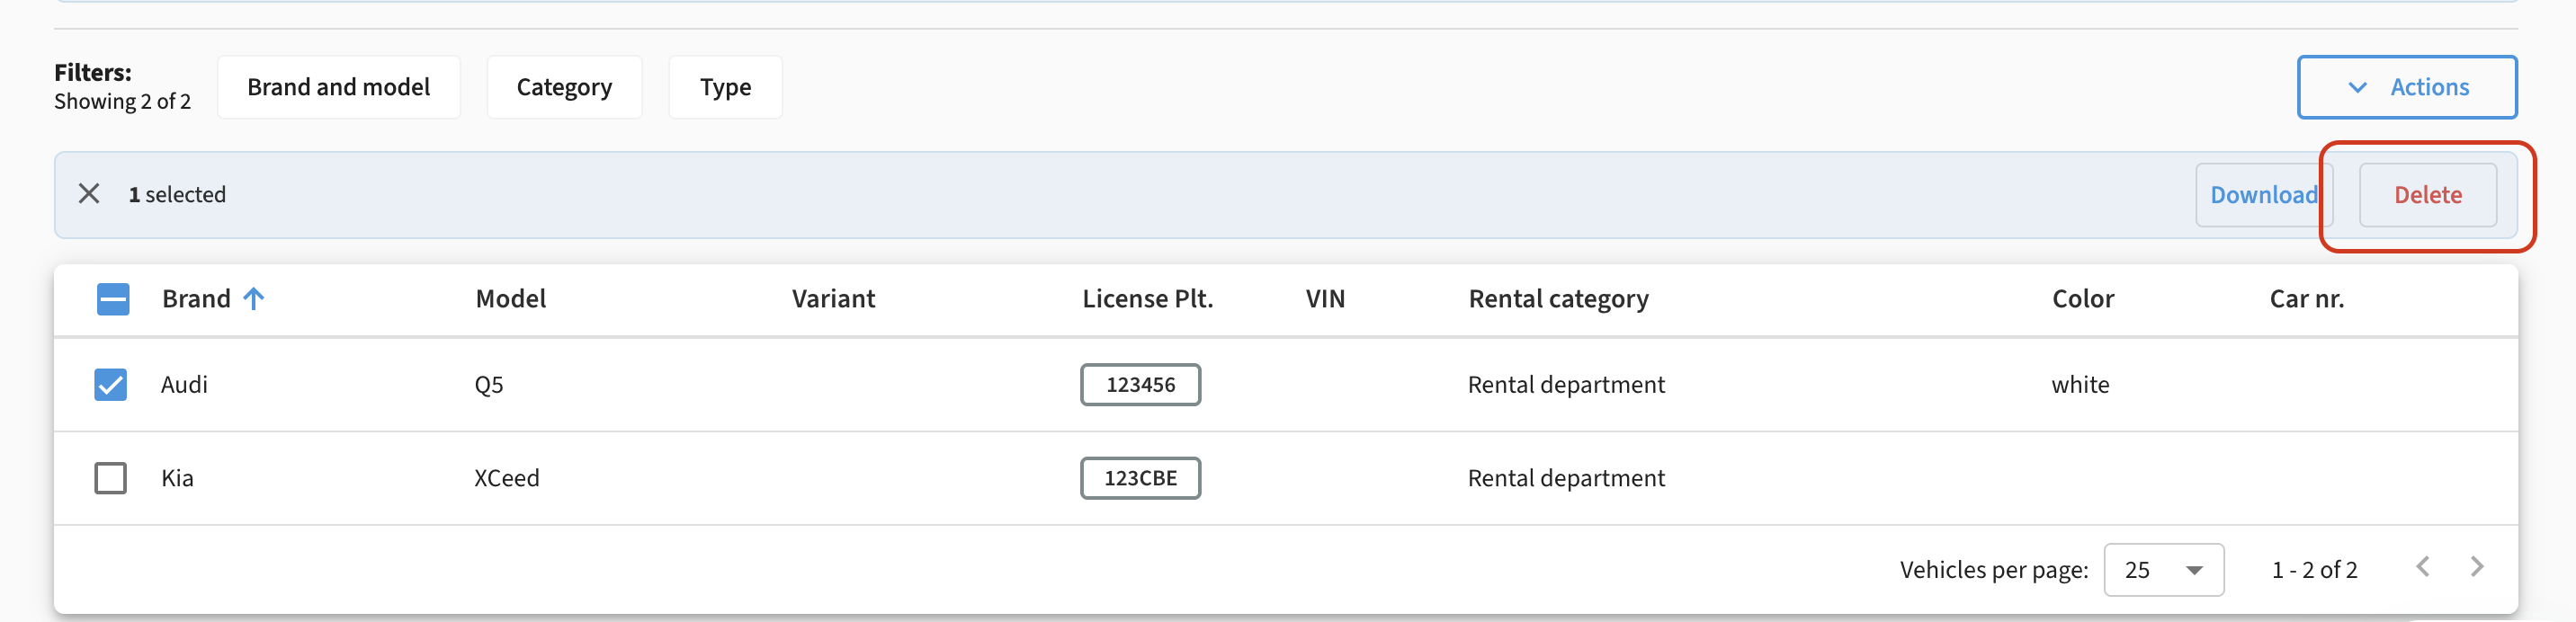This screenshot has height=622, width=2576.
Task: Toggle the select-all header checkbox
Action: pyautogui.click(x=113, y=299)
